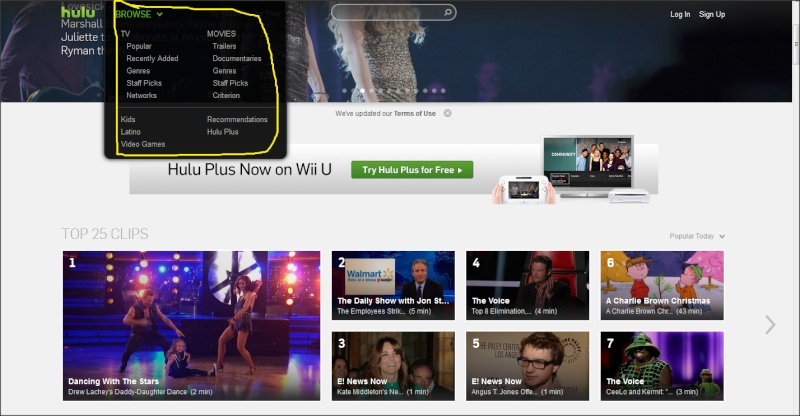Play E! News Now Kate Middleton clip
The width and height of the screenshot is (800, 416).
[393, 366]
